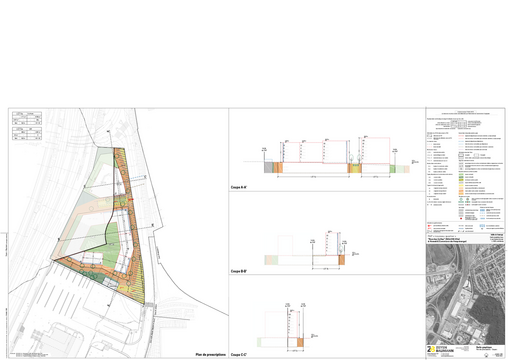This screenshot has width=508, height=360.
Task: Click the legend title box at top
Action: pyautogui.click(x=466, y=113)
